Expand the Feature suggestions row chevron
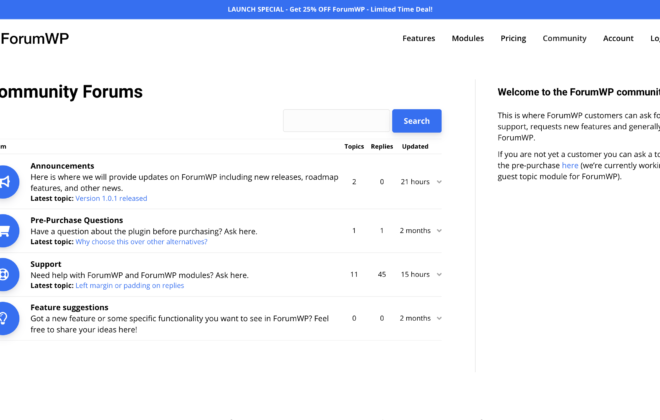Image resolution: width=660 pixels, height=420 pixels. tap(439, 318)
